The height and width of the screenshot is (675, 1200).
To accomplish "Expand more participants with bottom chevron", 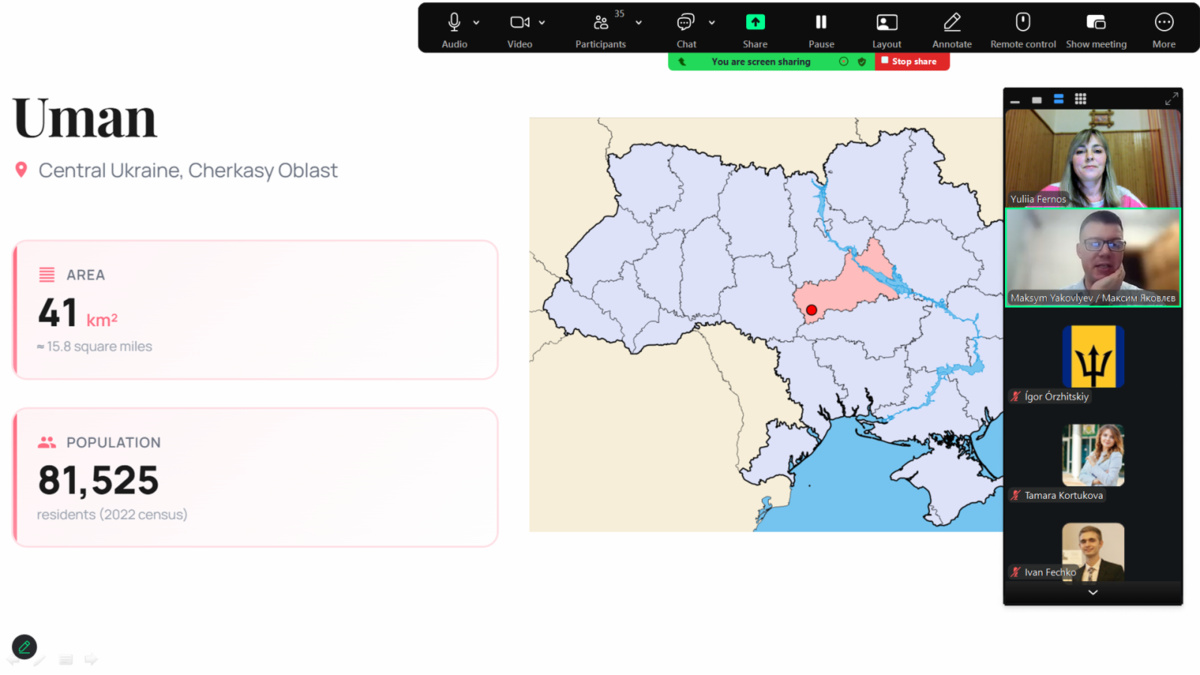I will click(1093, 592).
